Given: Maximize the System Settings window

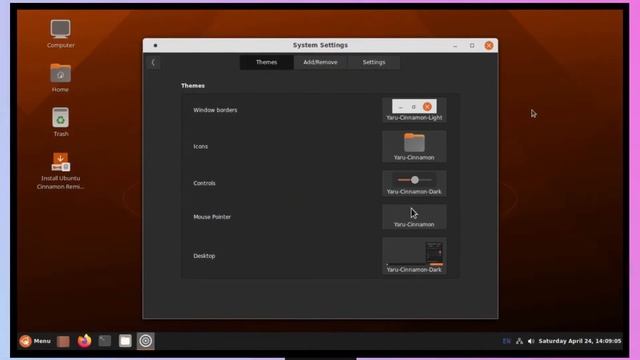Looking at the screenshot, I should pyautogui.click(x=472, y=46).
